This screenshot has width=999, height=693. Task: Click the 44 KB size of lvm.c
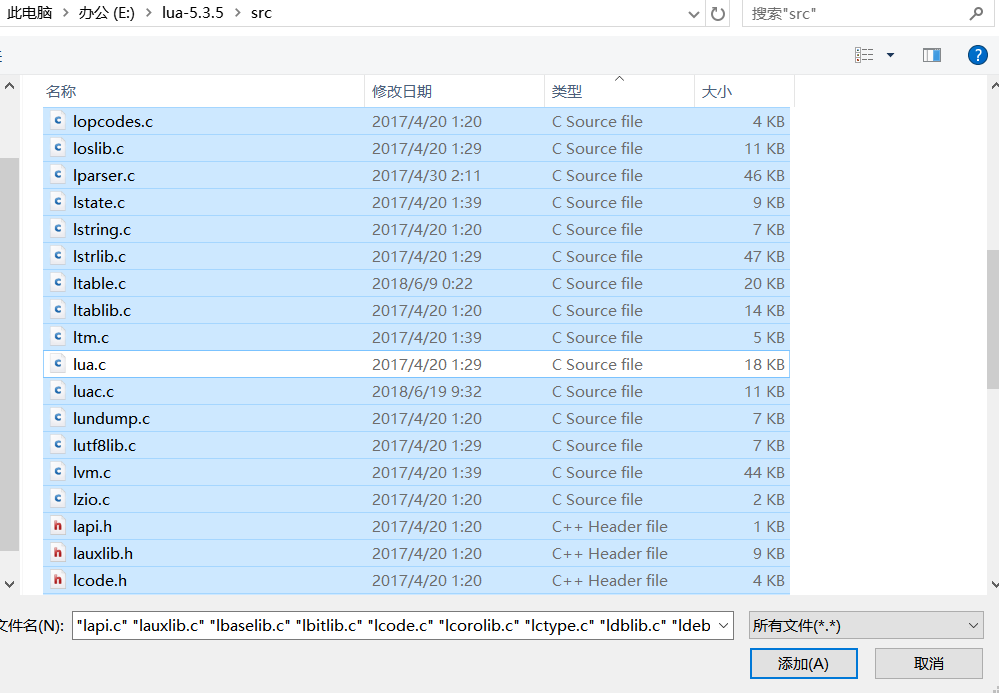click(764, 472)
